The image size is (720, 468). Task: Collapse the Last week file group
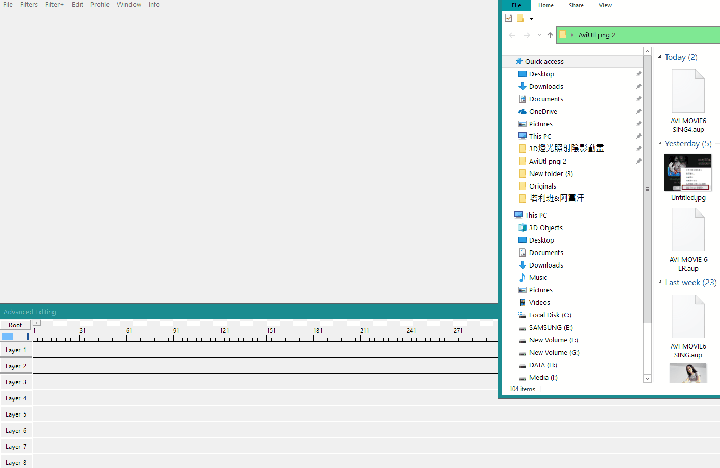pos(660,283)
